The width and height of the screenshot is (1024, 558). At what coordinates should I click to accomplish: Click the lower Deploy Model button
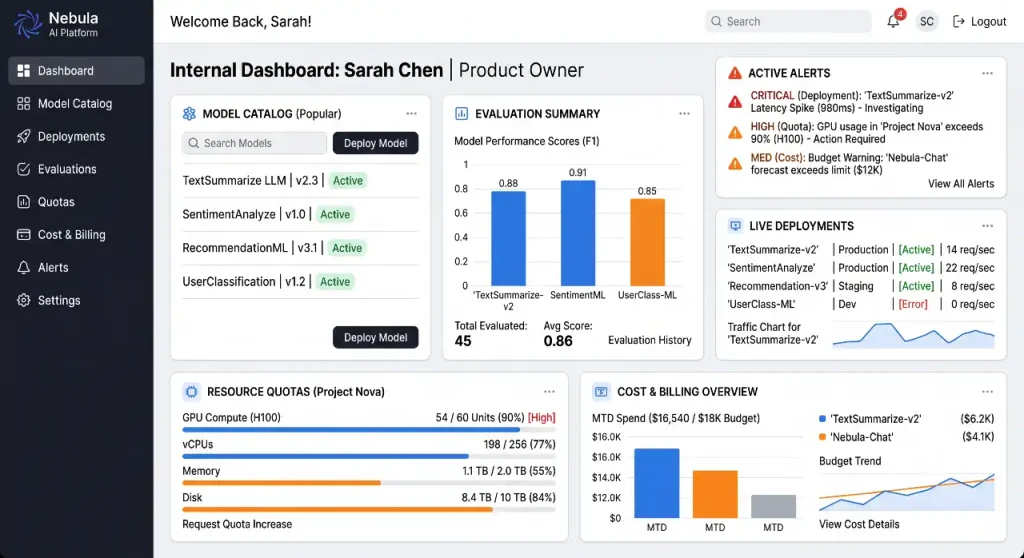(x=376, y=337)
